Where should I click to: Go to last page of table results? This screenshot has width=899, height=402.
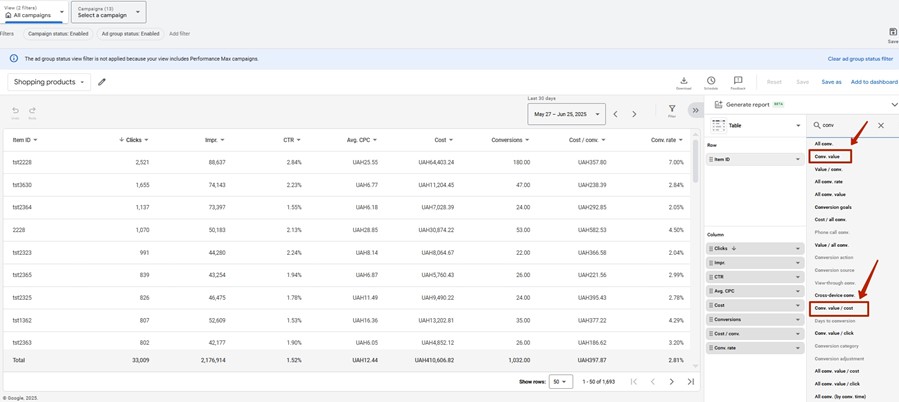pyautogui.click(x=691, y=381)
